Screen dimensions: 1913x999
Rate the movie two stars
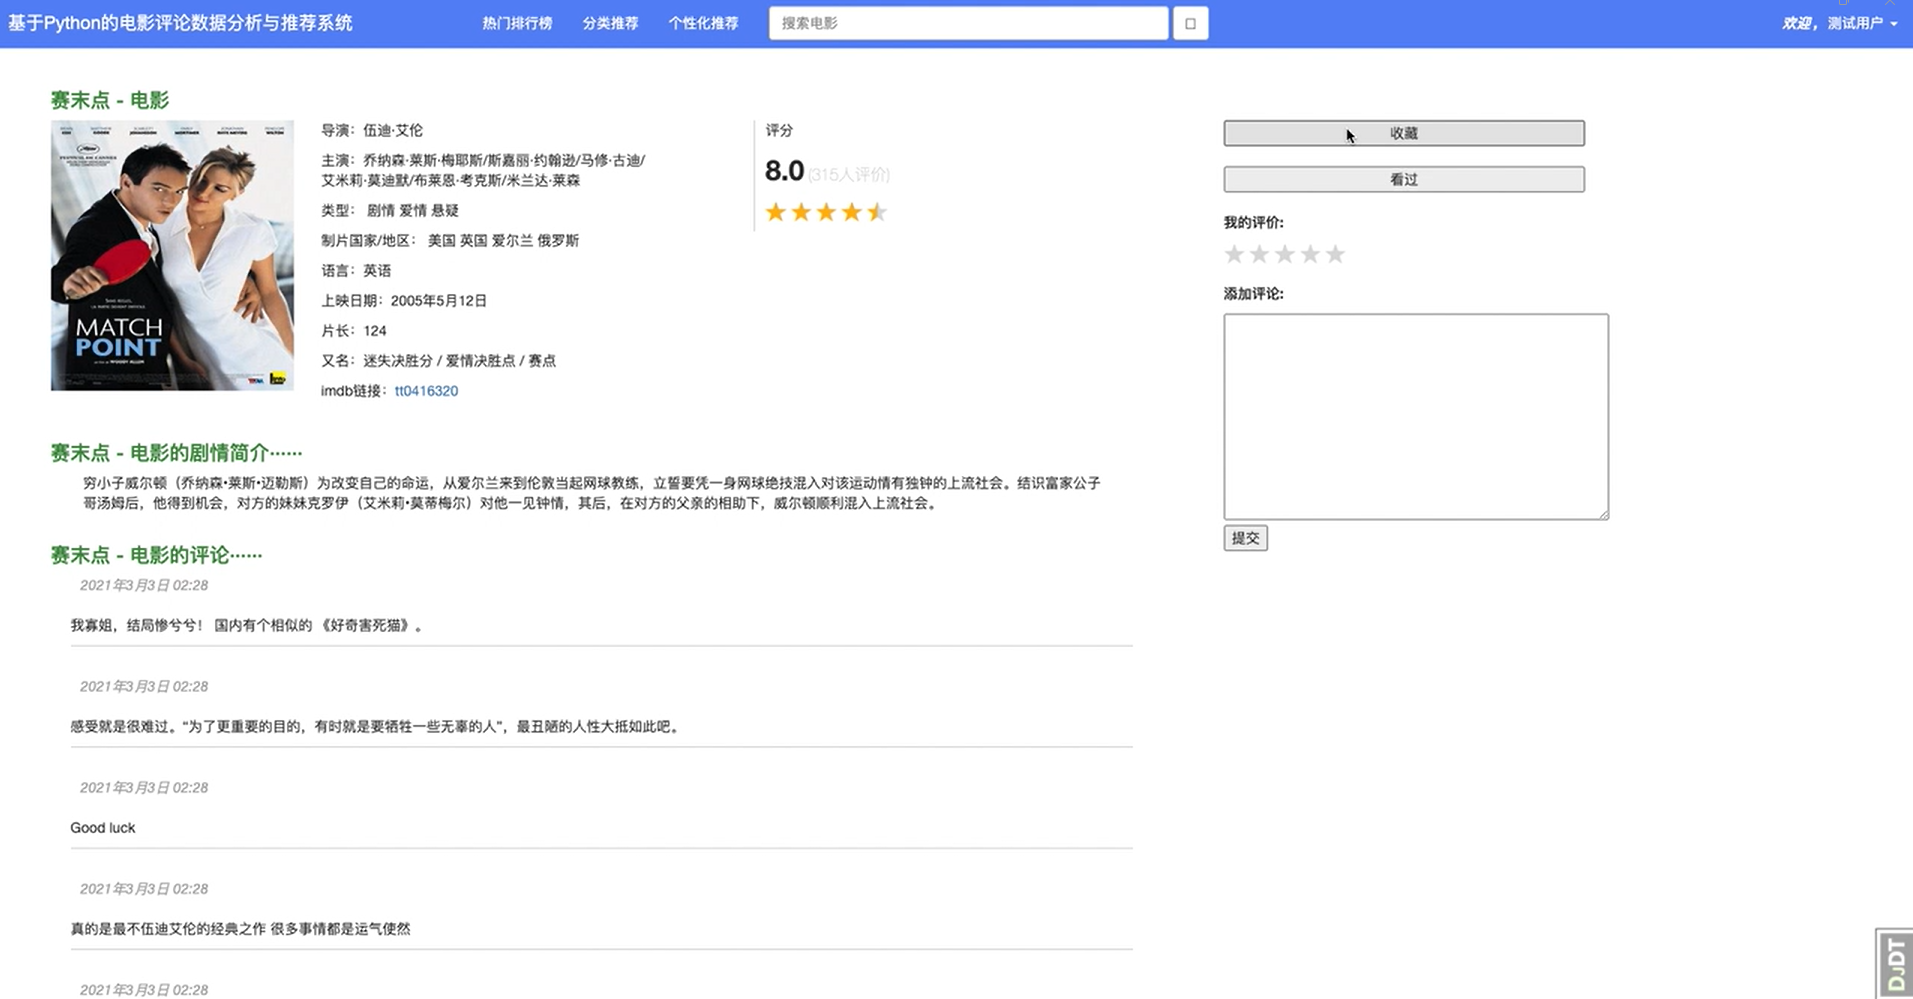coord(1259,254)
